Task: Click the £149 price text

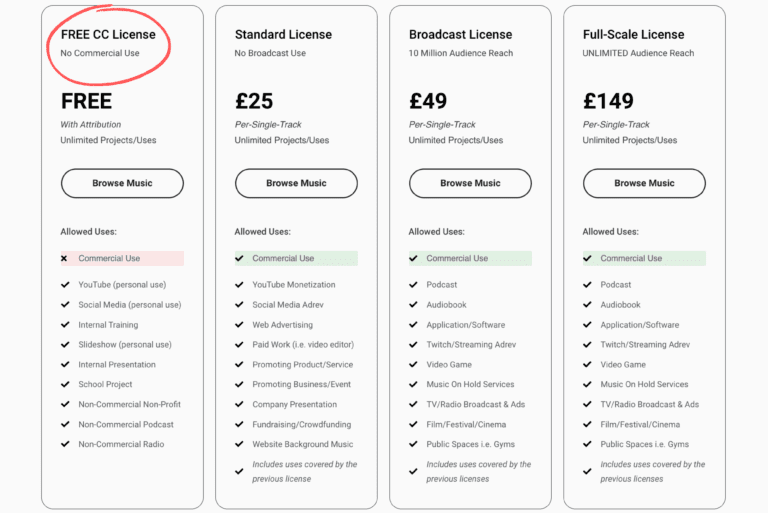Action: click(x=608, y=101)
